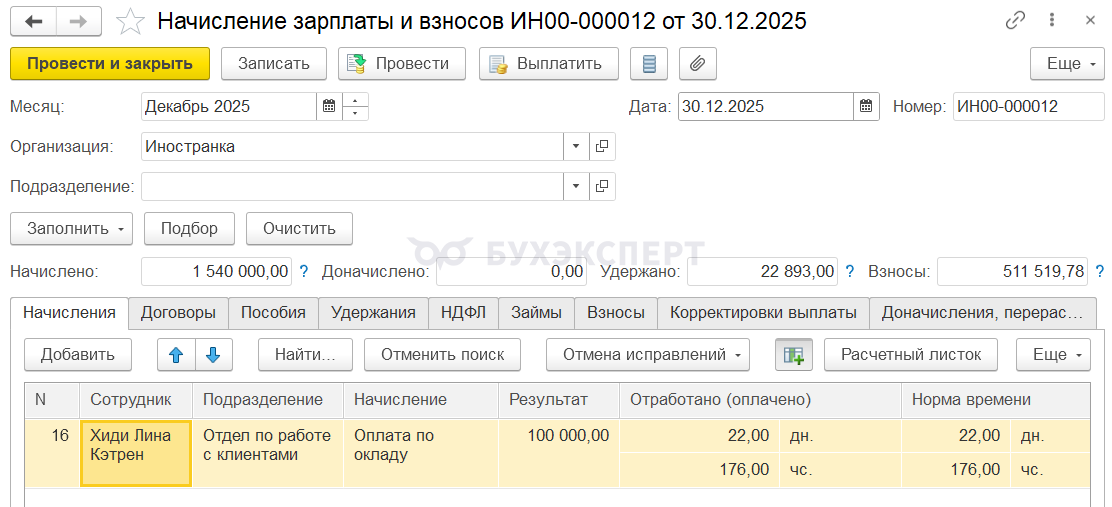Increase the month using the stepper
Screen dimensions: 1112x507
coord(356,100)
